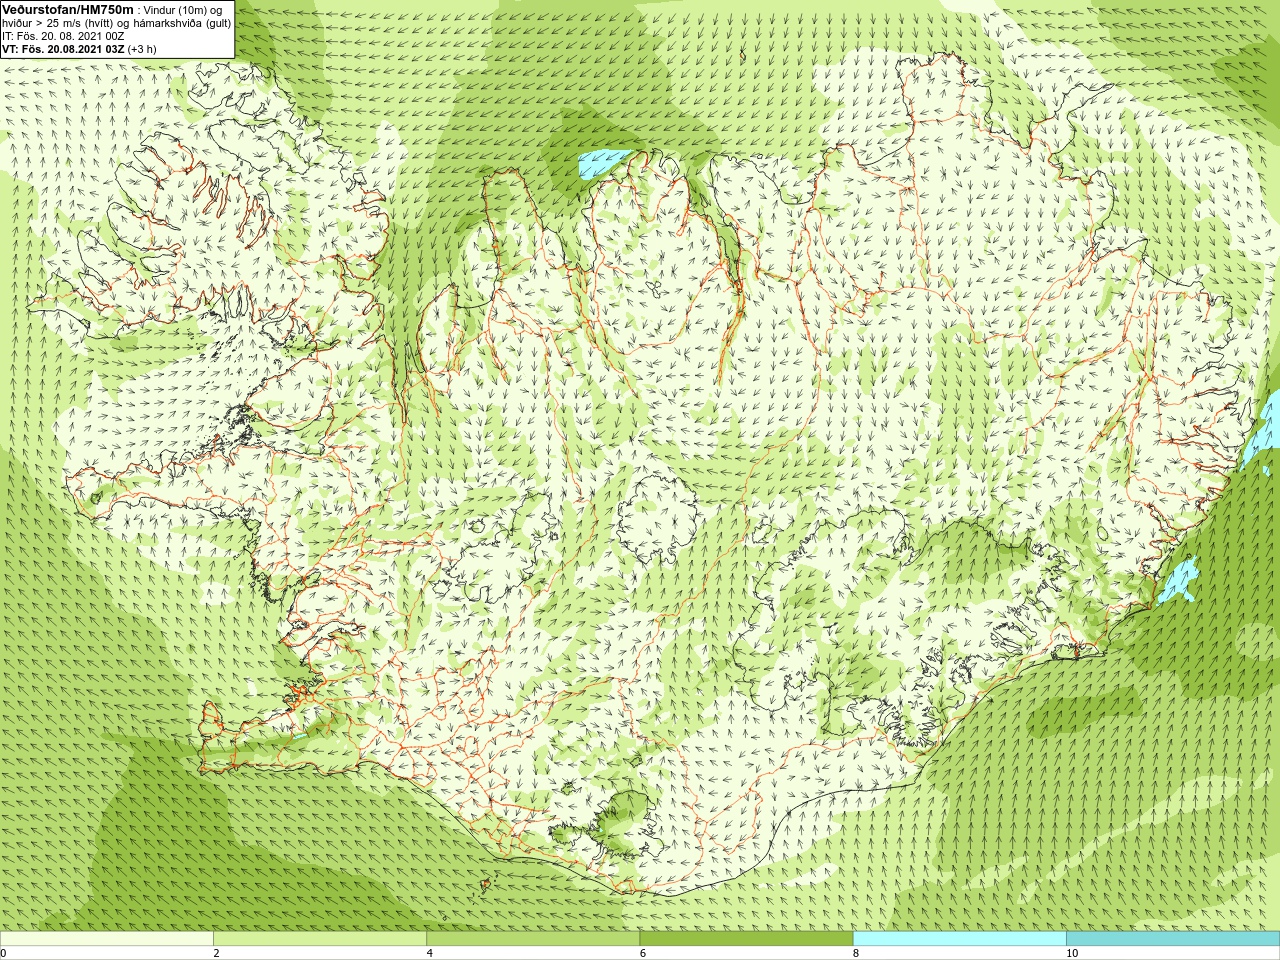The height and width of the screenshot is (960, 1280).
Task: Click the 'IT: Fös. 20. 08. 2021 00Z' line
Action: click(64, 36)
